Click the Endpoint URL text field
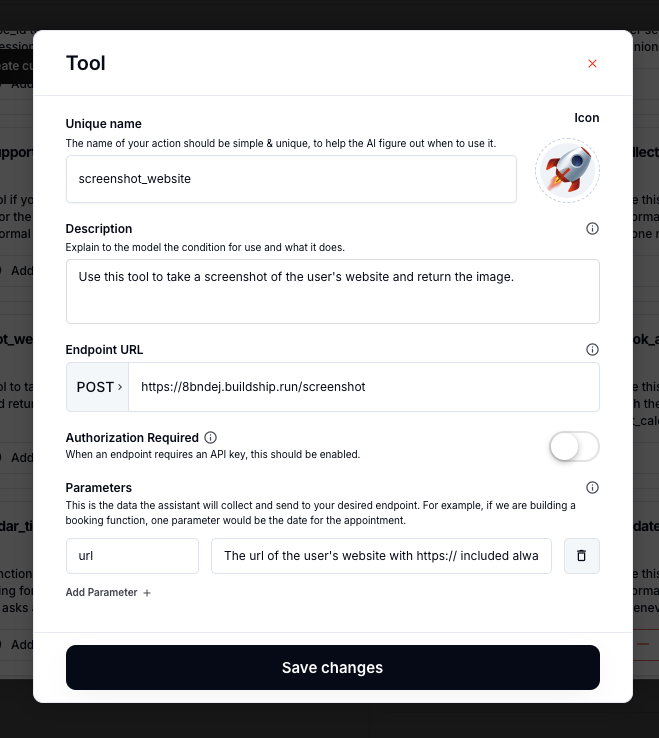Screen dimensions: 659x738 point(364,387)
